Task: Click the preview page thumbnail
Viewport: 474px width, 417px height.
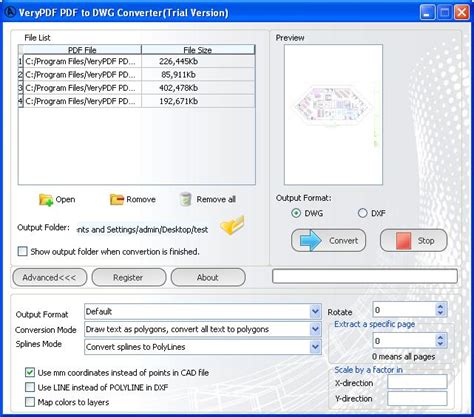Action: [x=333, y=115]
